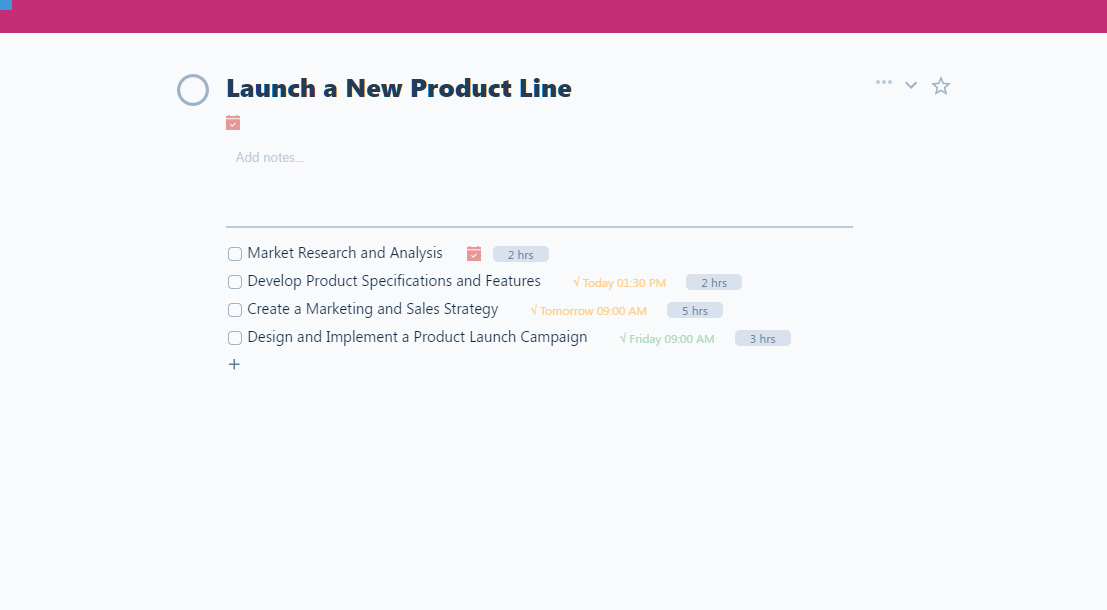1107x610 pixels.
Task: Check Develop Product Specifications and Features checkbox
Action: (x=235, y=282)
